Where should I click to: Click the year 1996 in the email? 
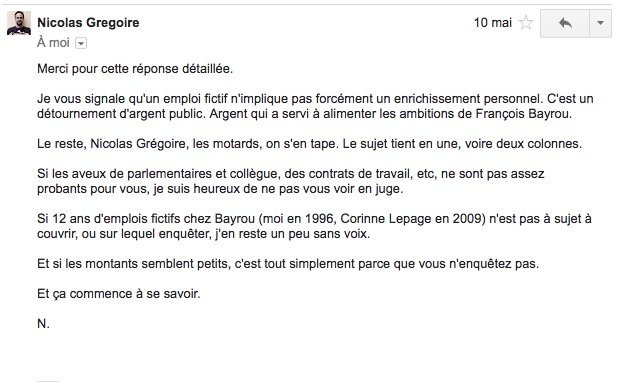(319, 219)
